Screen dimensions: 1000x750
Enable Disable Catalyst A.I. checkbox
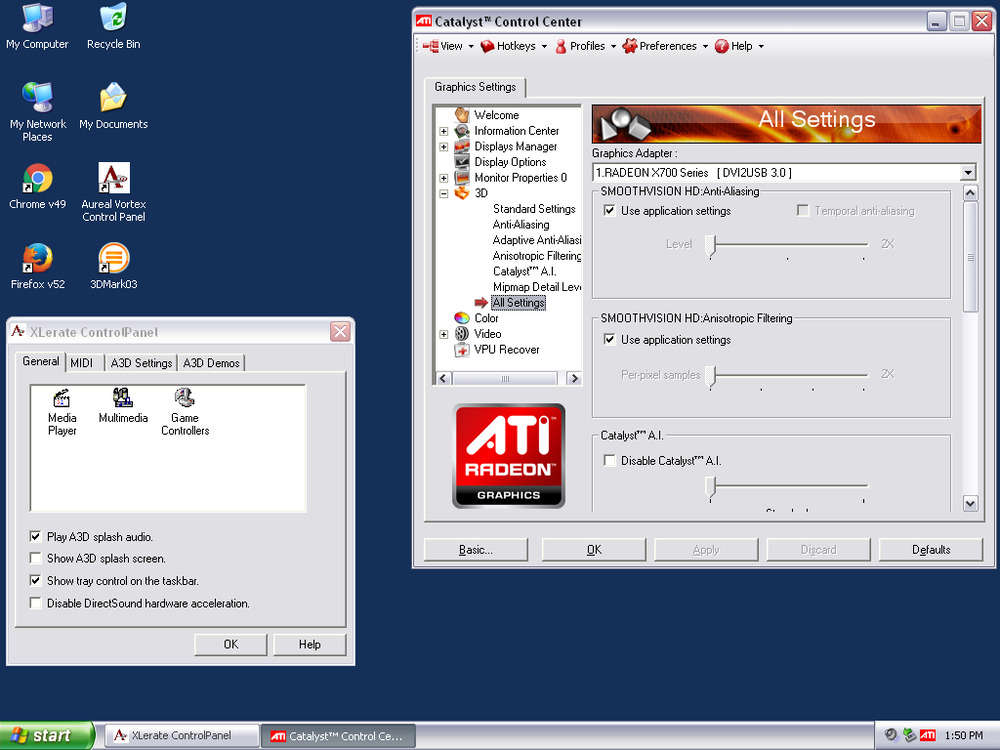pyautogui.click(x=609, y=460)
